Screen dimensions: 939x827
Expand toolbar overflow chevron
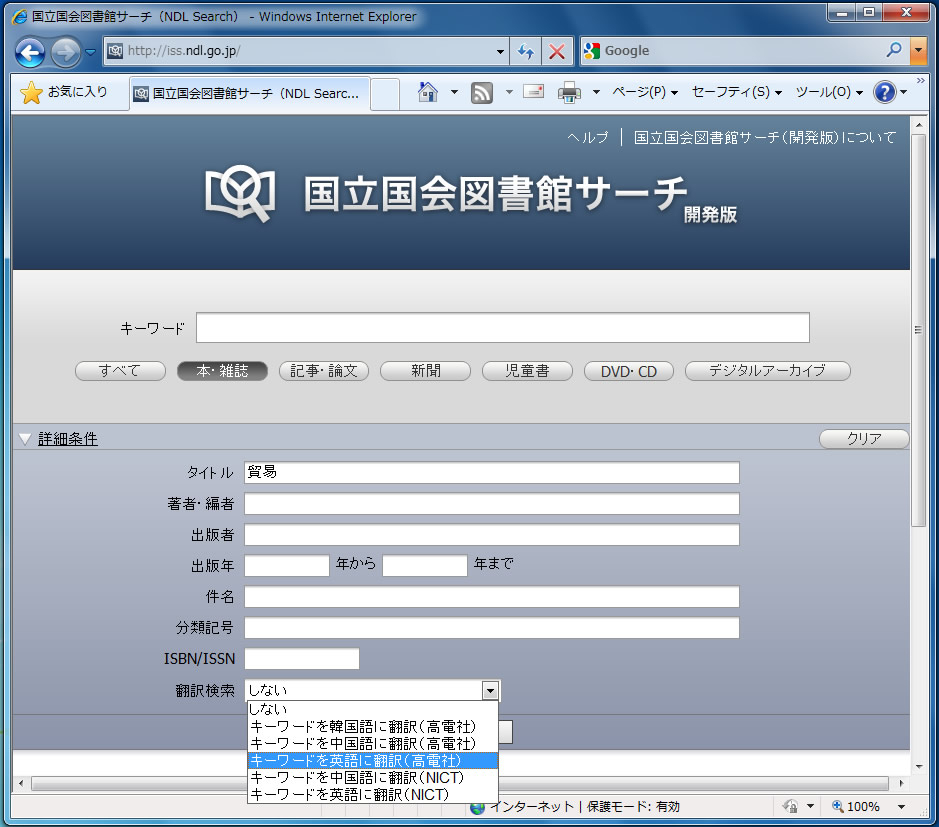[x=921, y=80]
